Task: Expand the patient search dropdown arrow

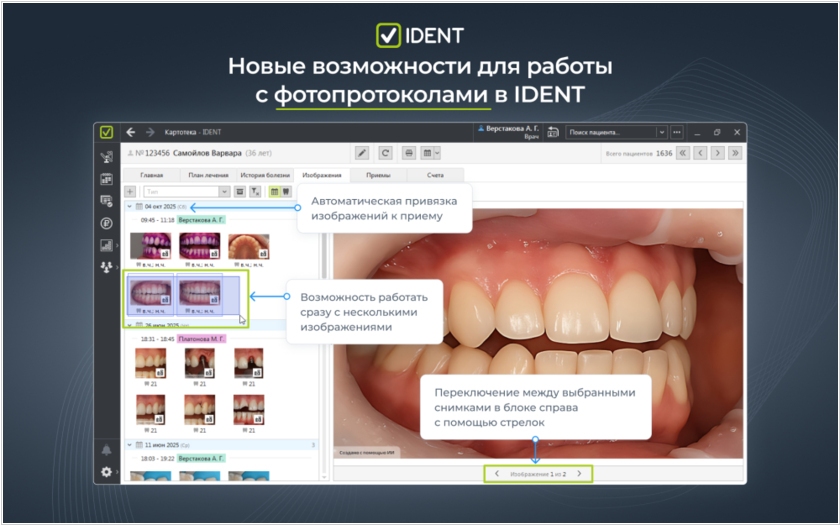Action: (661, 132)
